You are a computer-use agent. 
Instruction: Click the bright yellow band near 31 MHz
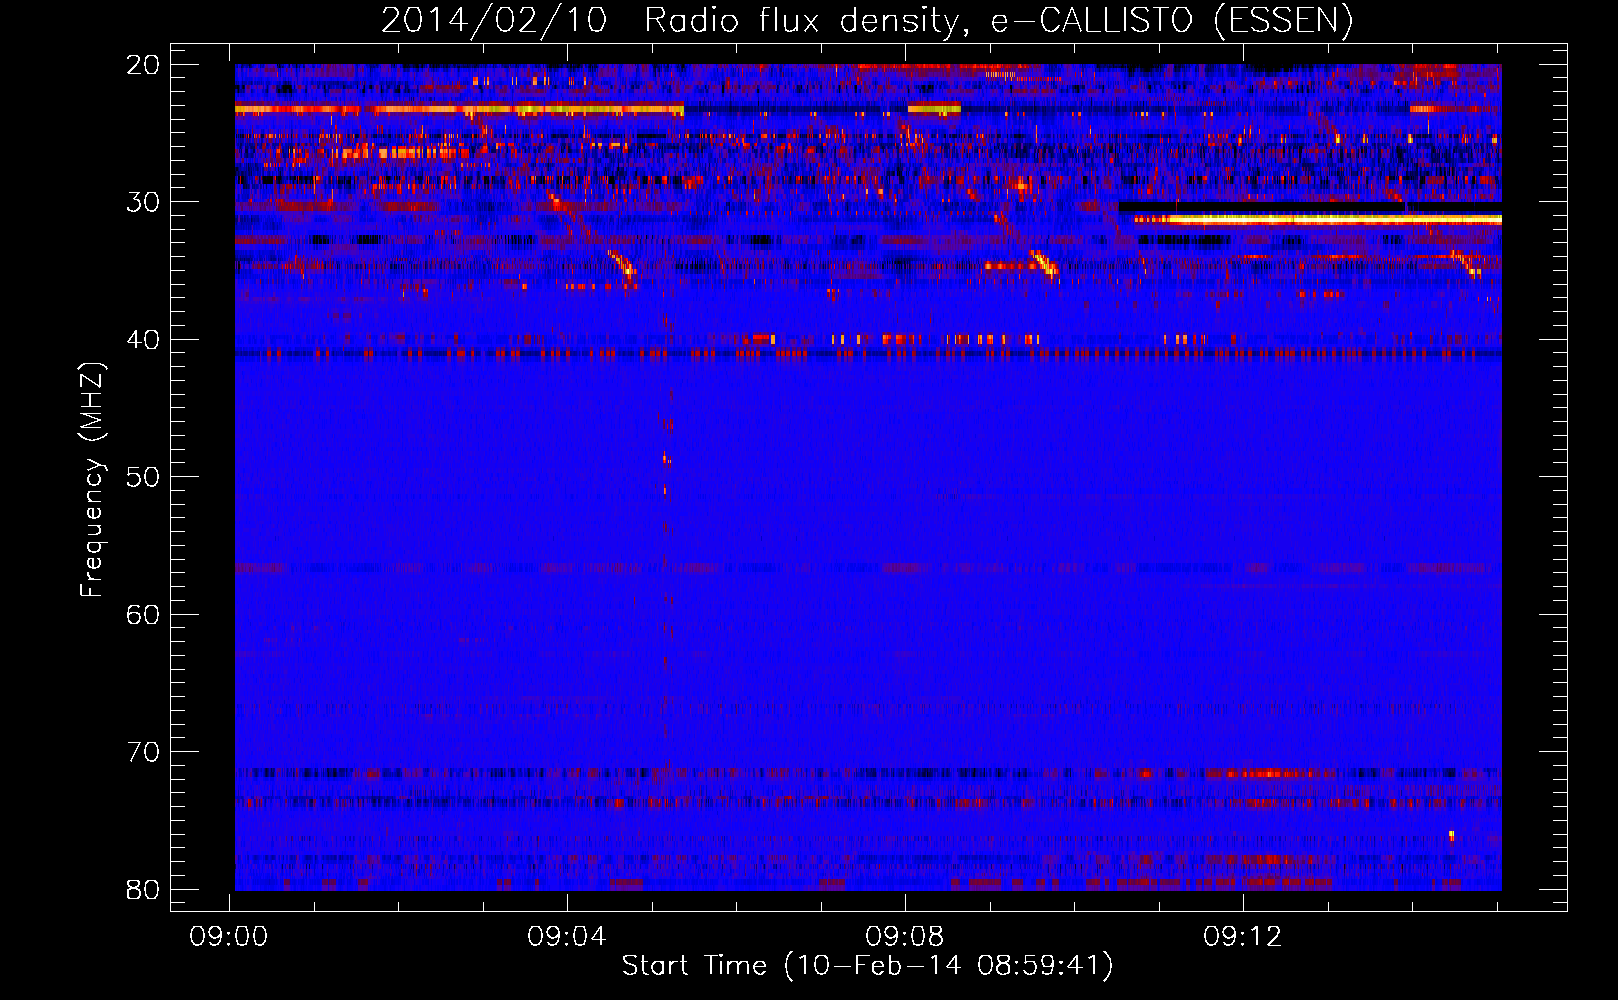click(x=1318, y=219)
